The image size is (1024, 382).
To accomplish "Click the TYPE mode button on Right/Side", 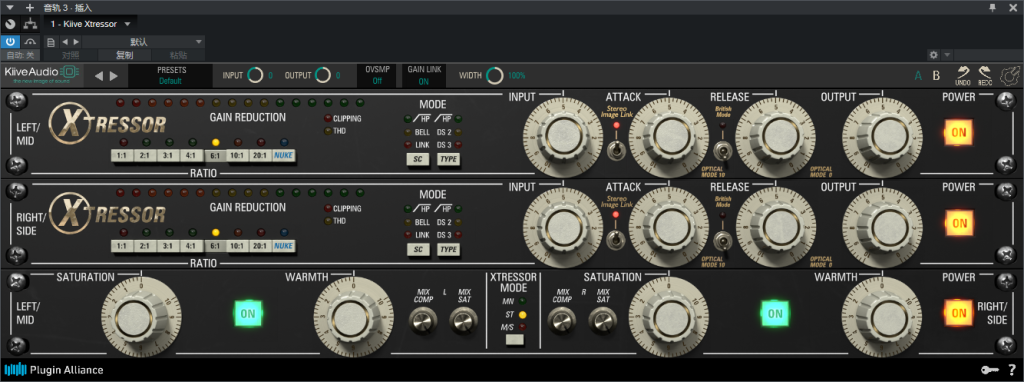I will tap(448, 249).
